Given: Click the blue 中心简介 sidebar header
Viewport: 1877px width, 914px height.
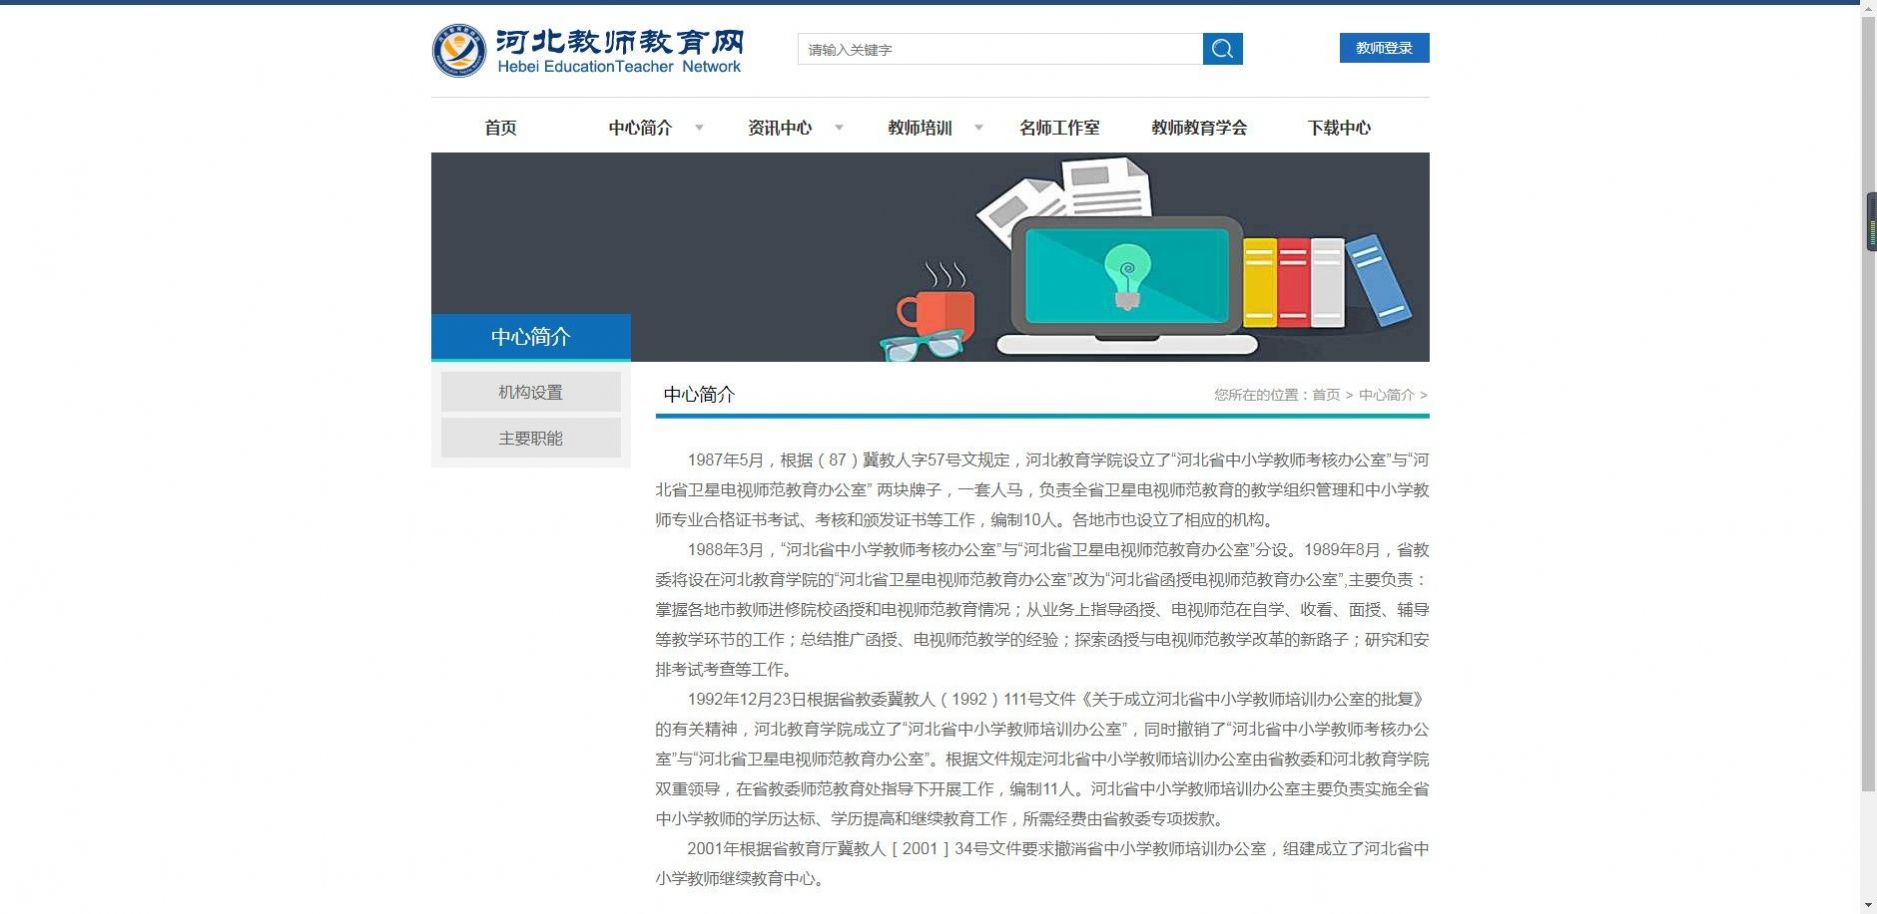Looking at the screenshot, I should pyautogui.click(x=530, y=337).
